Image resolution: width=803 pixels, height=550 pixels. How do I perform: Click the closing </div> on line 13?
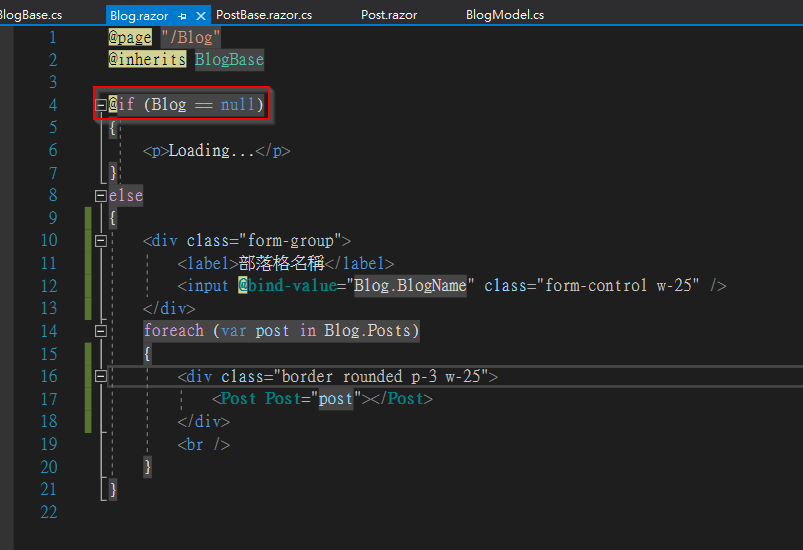(x=169, y=308)
